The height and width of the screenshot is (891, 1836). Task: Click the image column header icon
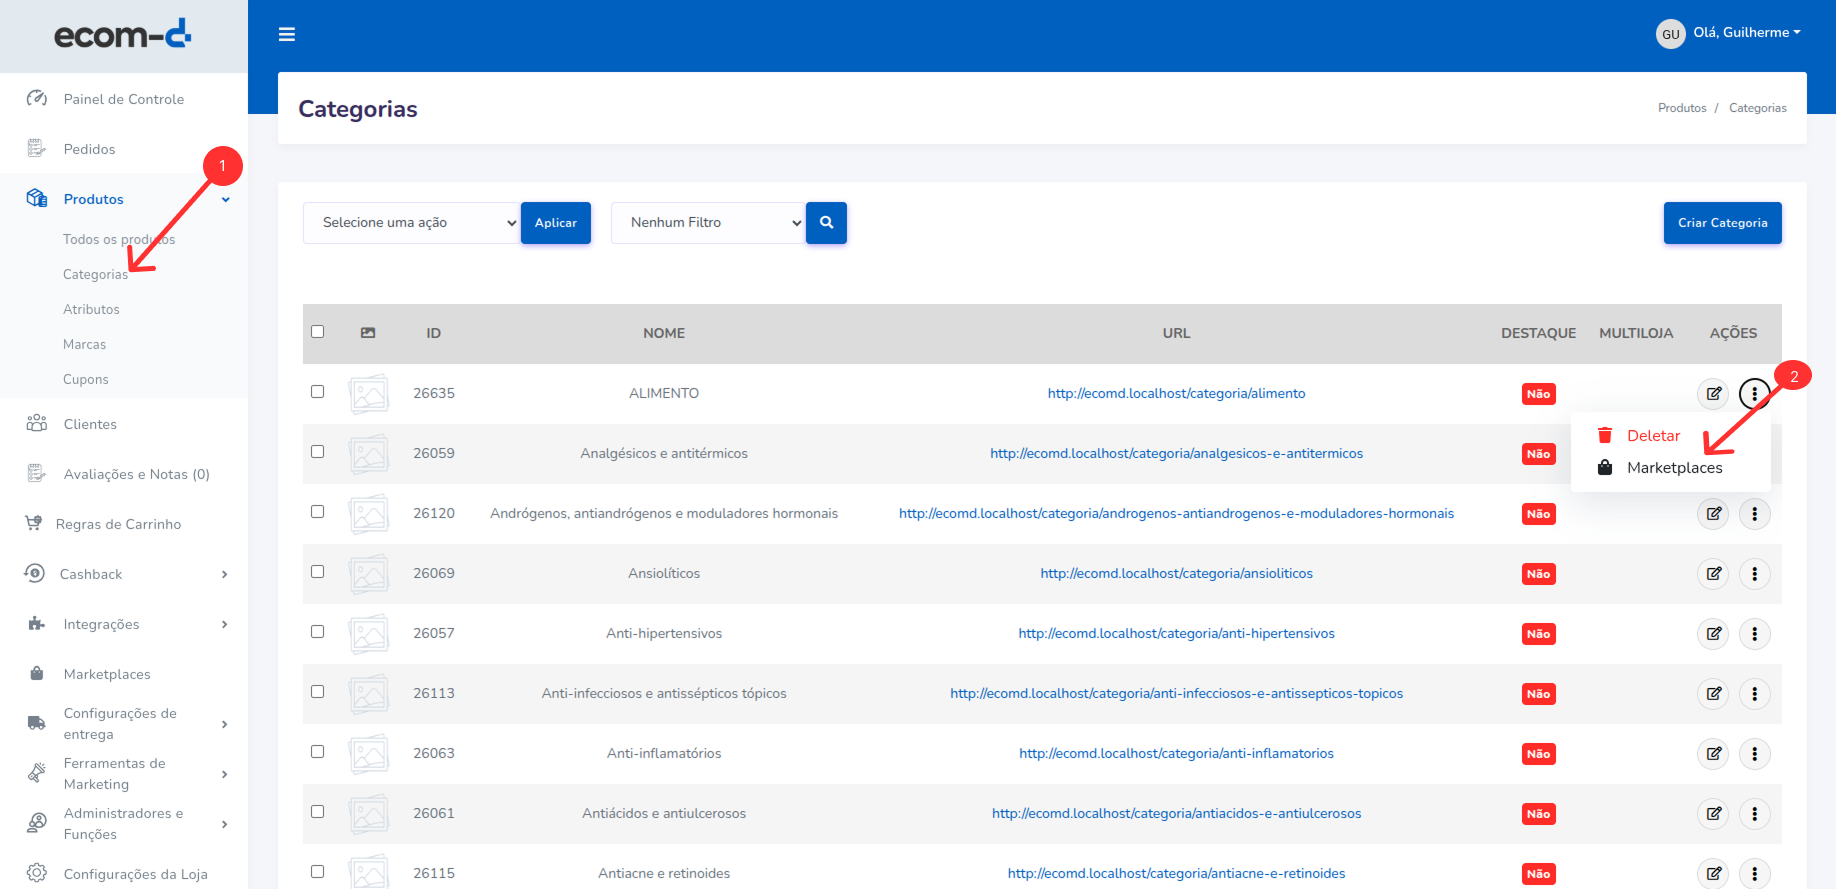click(368, 333)
